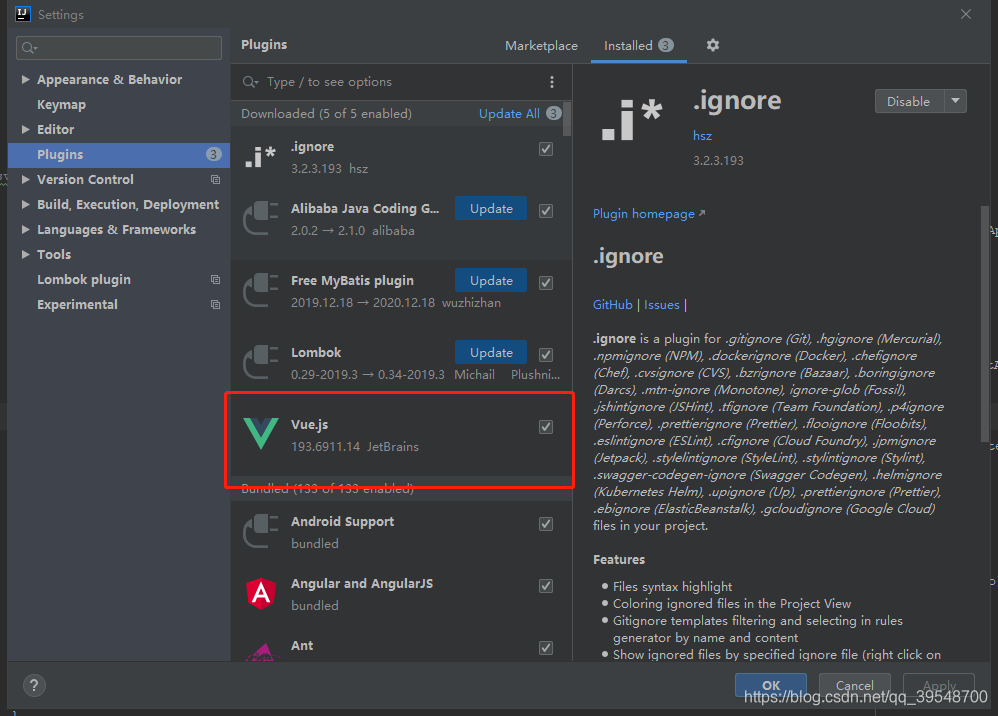The height and width of the screenshot is (716, 998).
Task: Expand Appearance & Behavior settings node
Action: pos(25,80)
